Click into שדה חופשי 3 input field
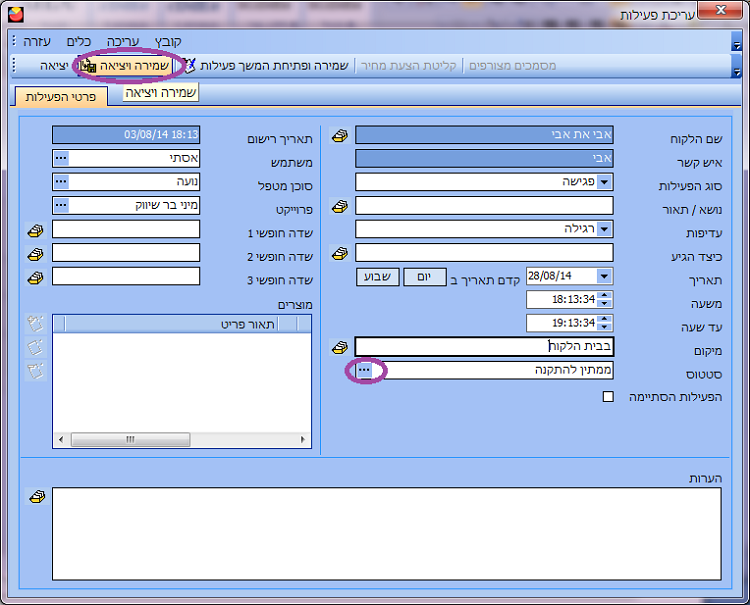The height and width of the screenshot is (605, 750). click(x=126, y=276)
